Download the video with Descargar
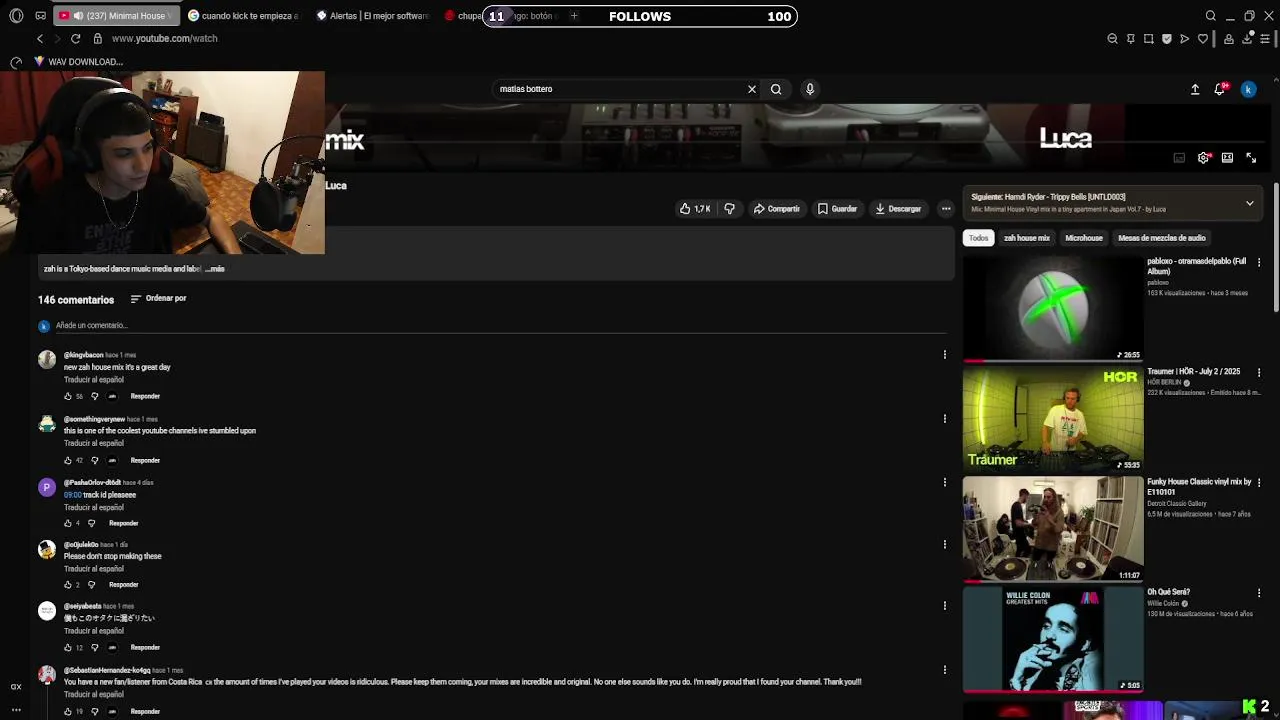The width and height of the screenshot is (1280, 720). [x=898, y=209]
